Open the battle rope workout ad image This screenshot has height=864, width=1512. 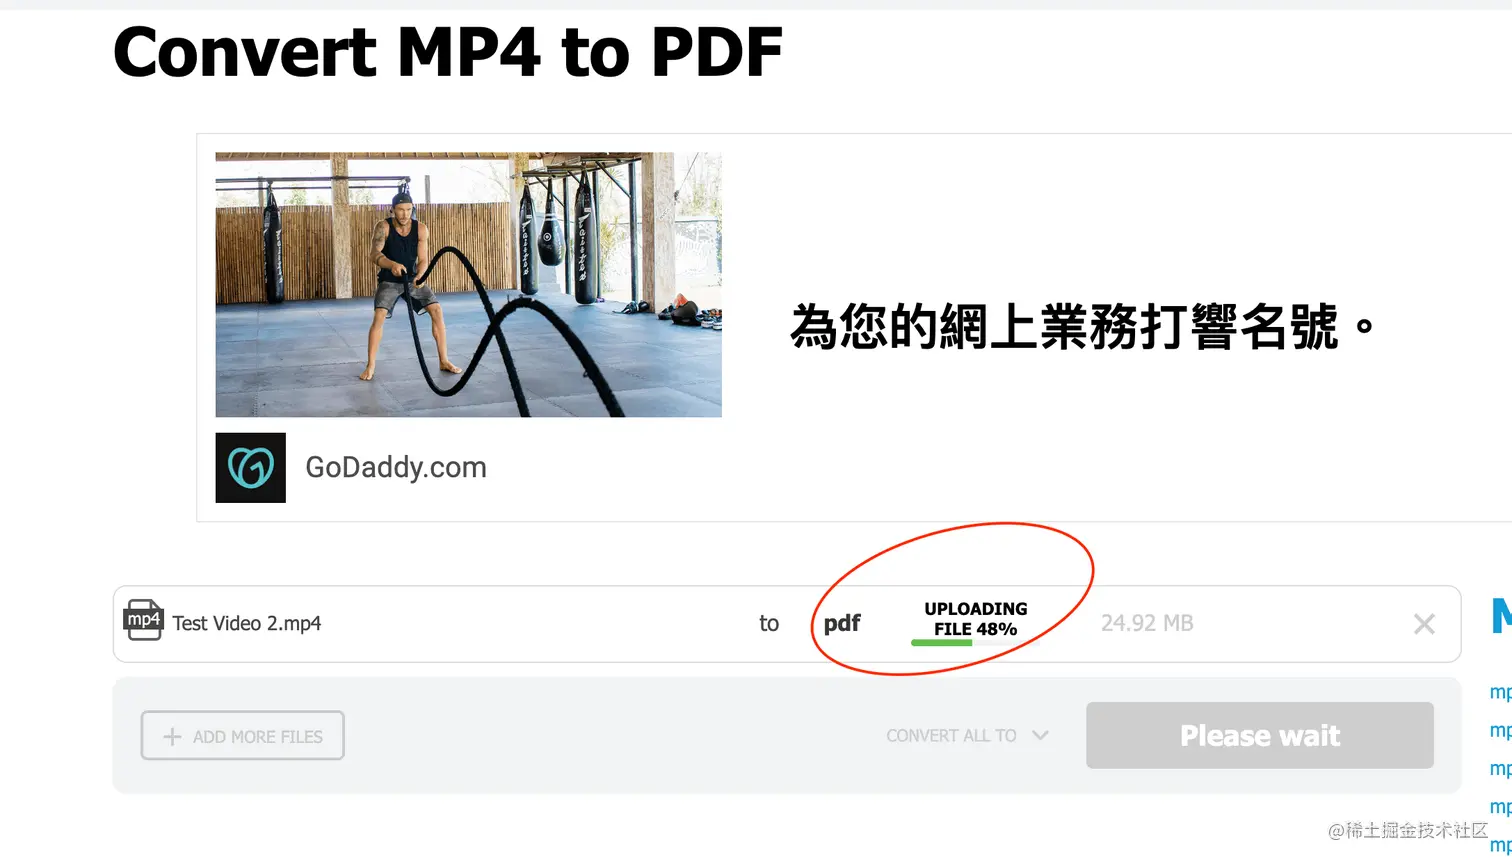pyautogui.click(x=468, y=285)
